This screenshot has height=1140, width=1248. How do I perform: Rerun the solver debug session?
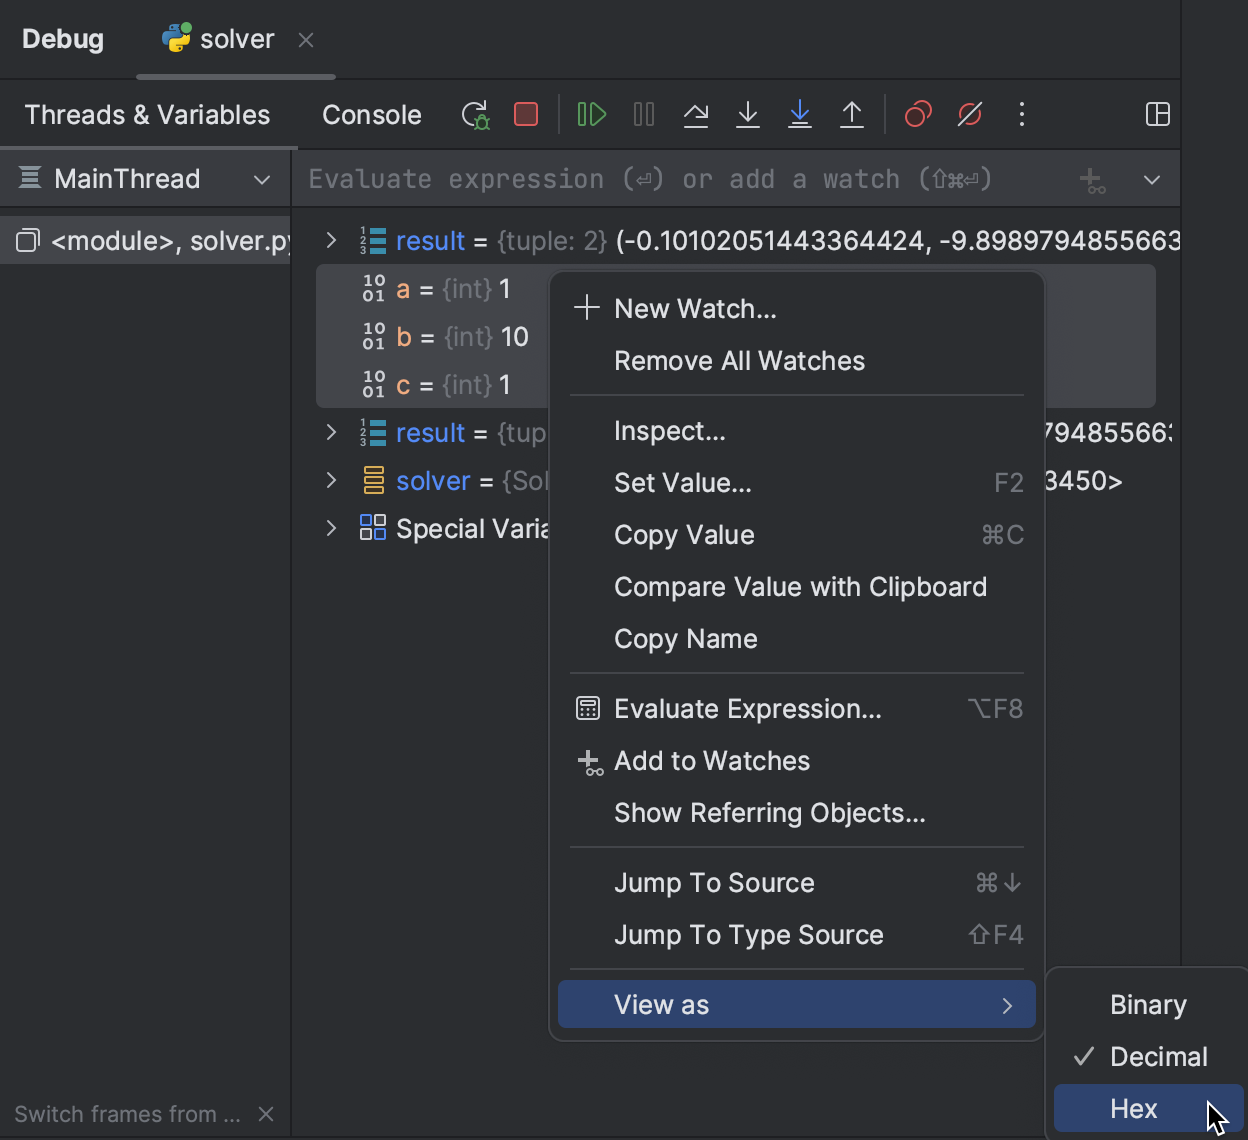tap(475, 114)
